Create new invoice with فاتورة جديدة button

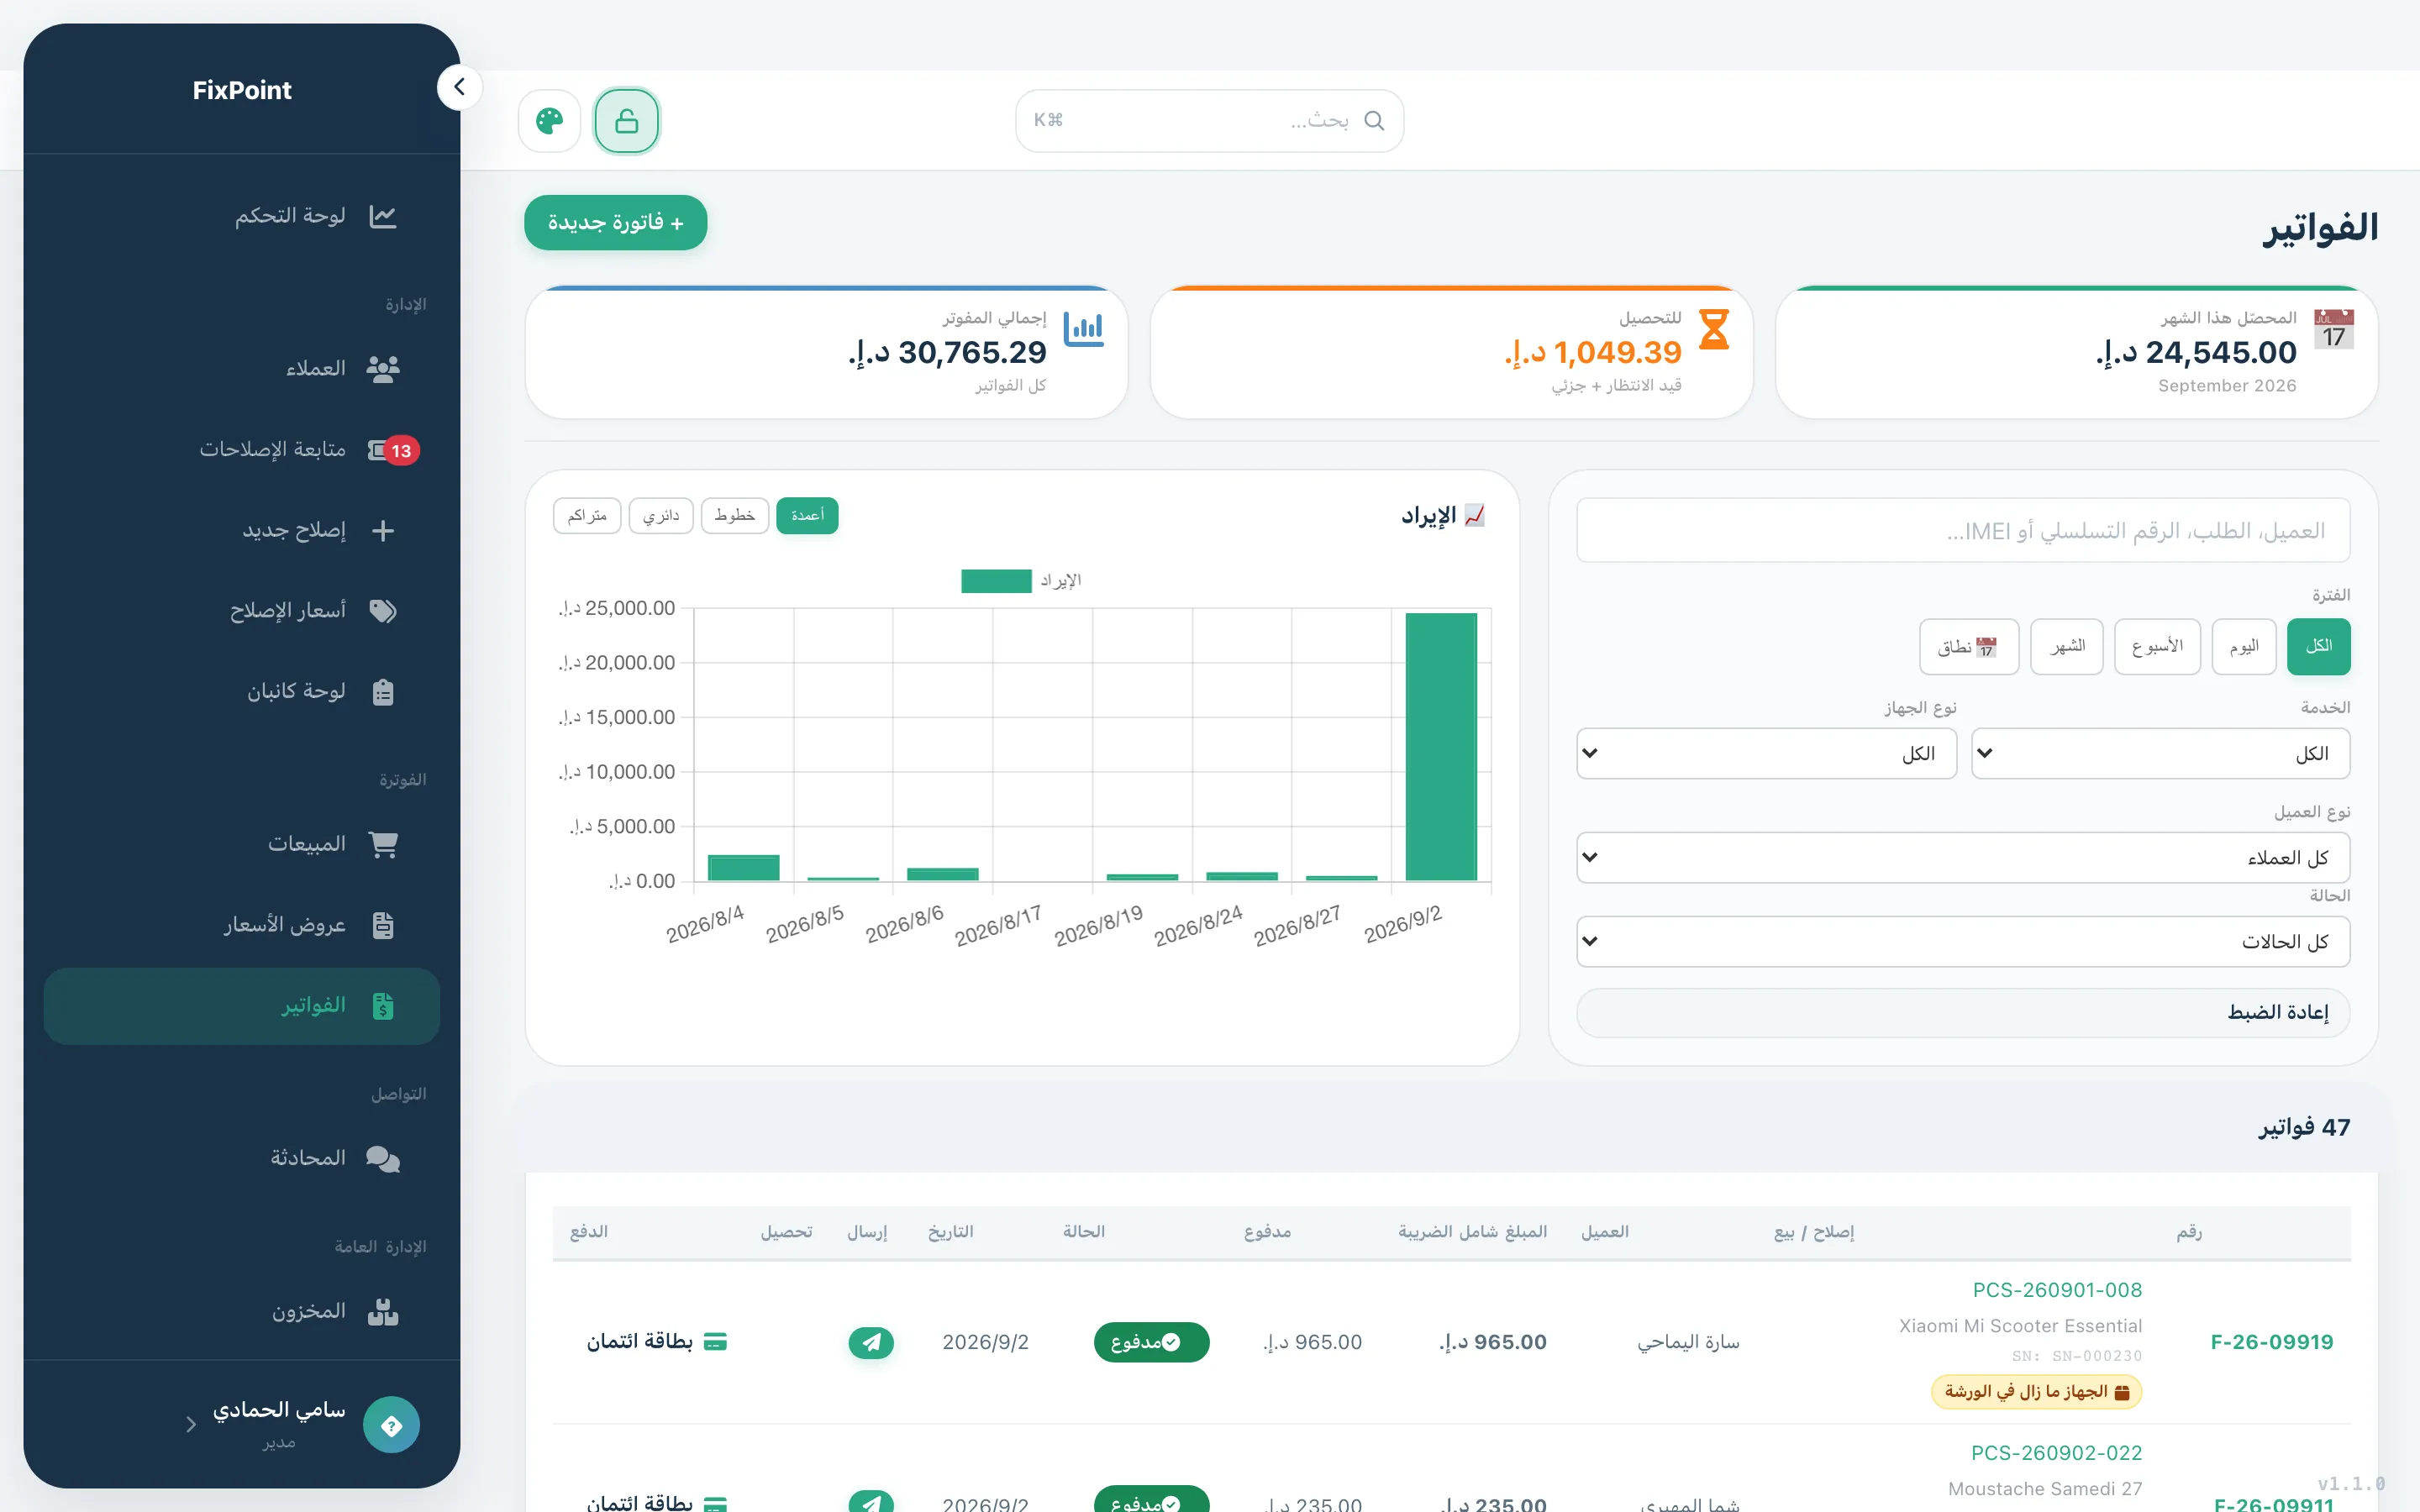616,222
